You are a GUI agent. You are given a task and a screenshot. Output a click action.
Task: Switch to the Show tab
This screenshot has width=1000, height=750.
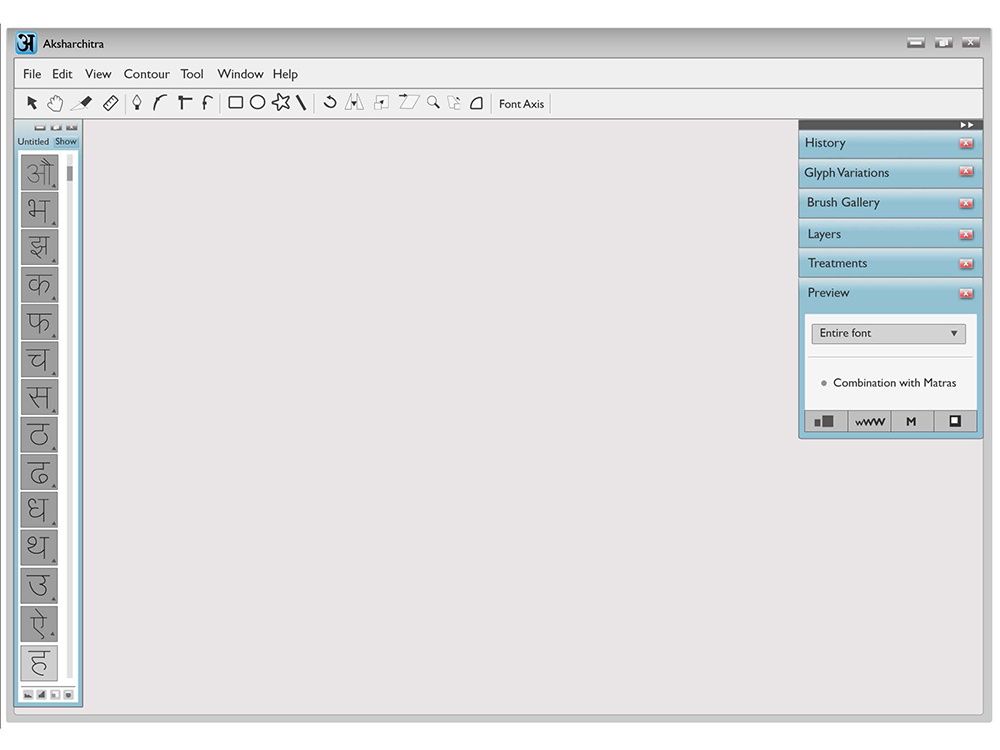(66, 142)
